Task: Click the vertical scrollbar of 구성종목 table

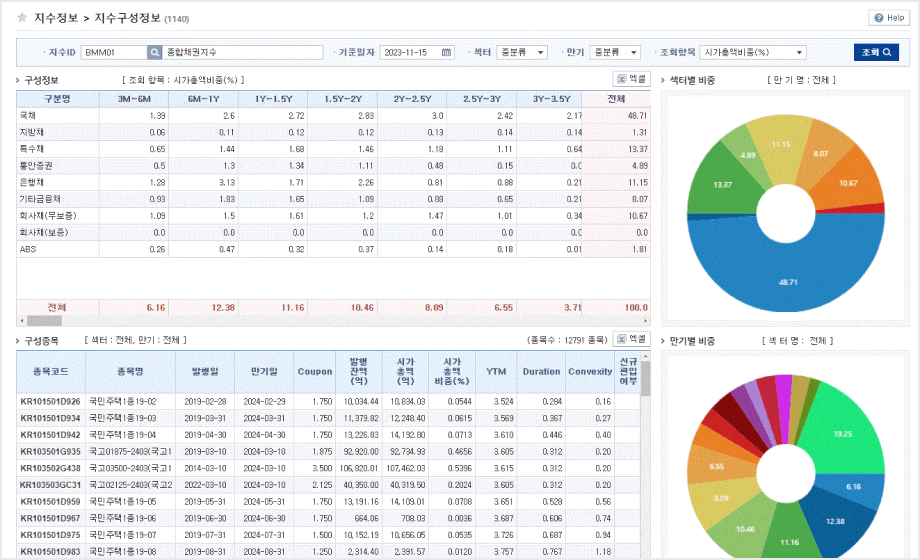Action: click(x=645, y=379)
